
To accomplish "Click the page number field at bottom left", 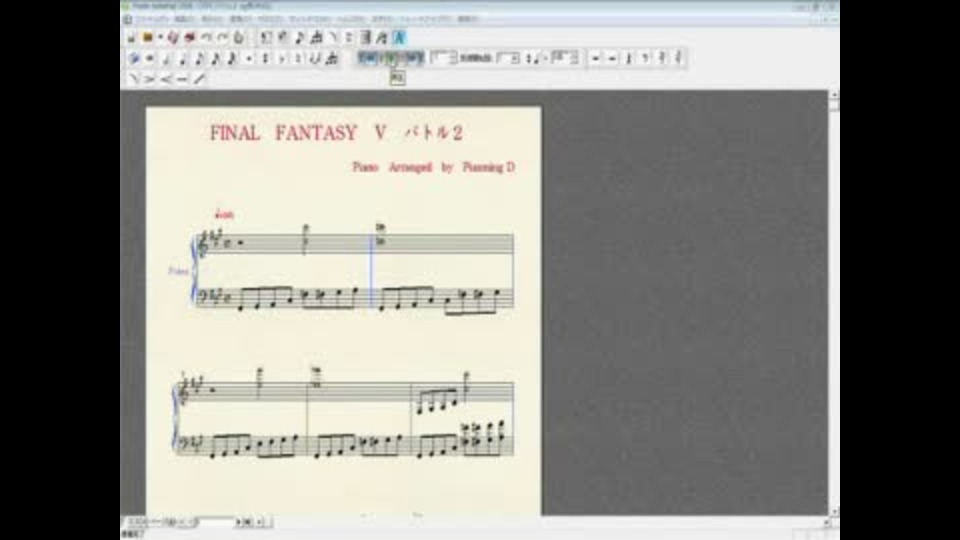I will point(217,522).
